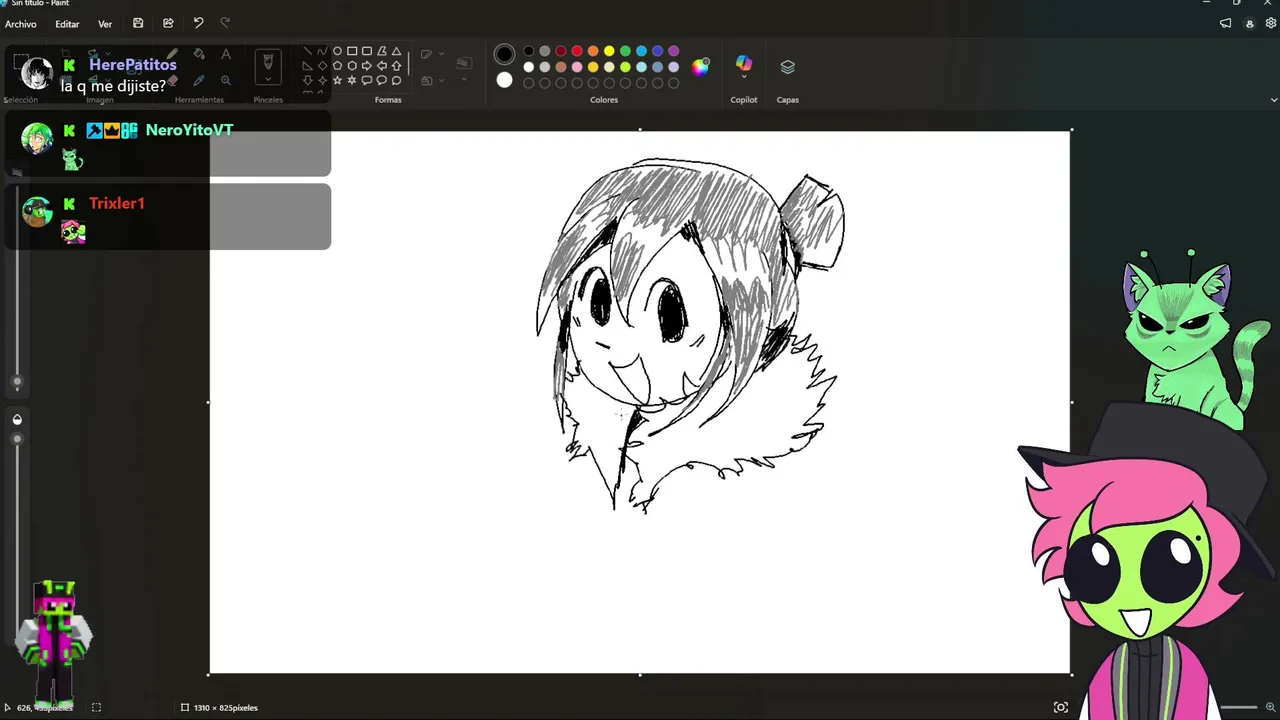Pick the Right triangle shape

tap(307, 66)
